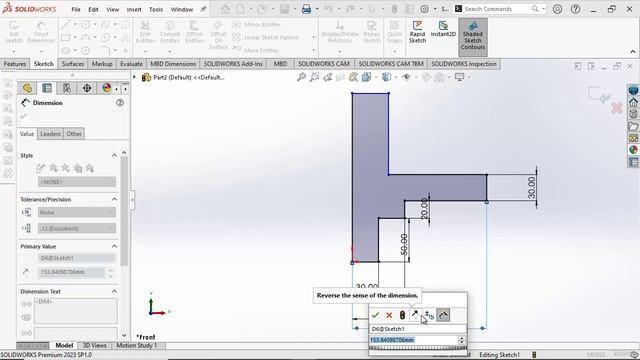Image resolution: width=640 pixels, height=360 pixels.
Task: Accept the dimension with green checkmark
Action: (376, 315)
